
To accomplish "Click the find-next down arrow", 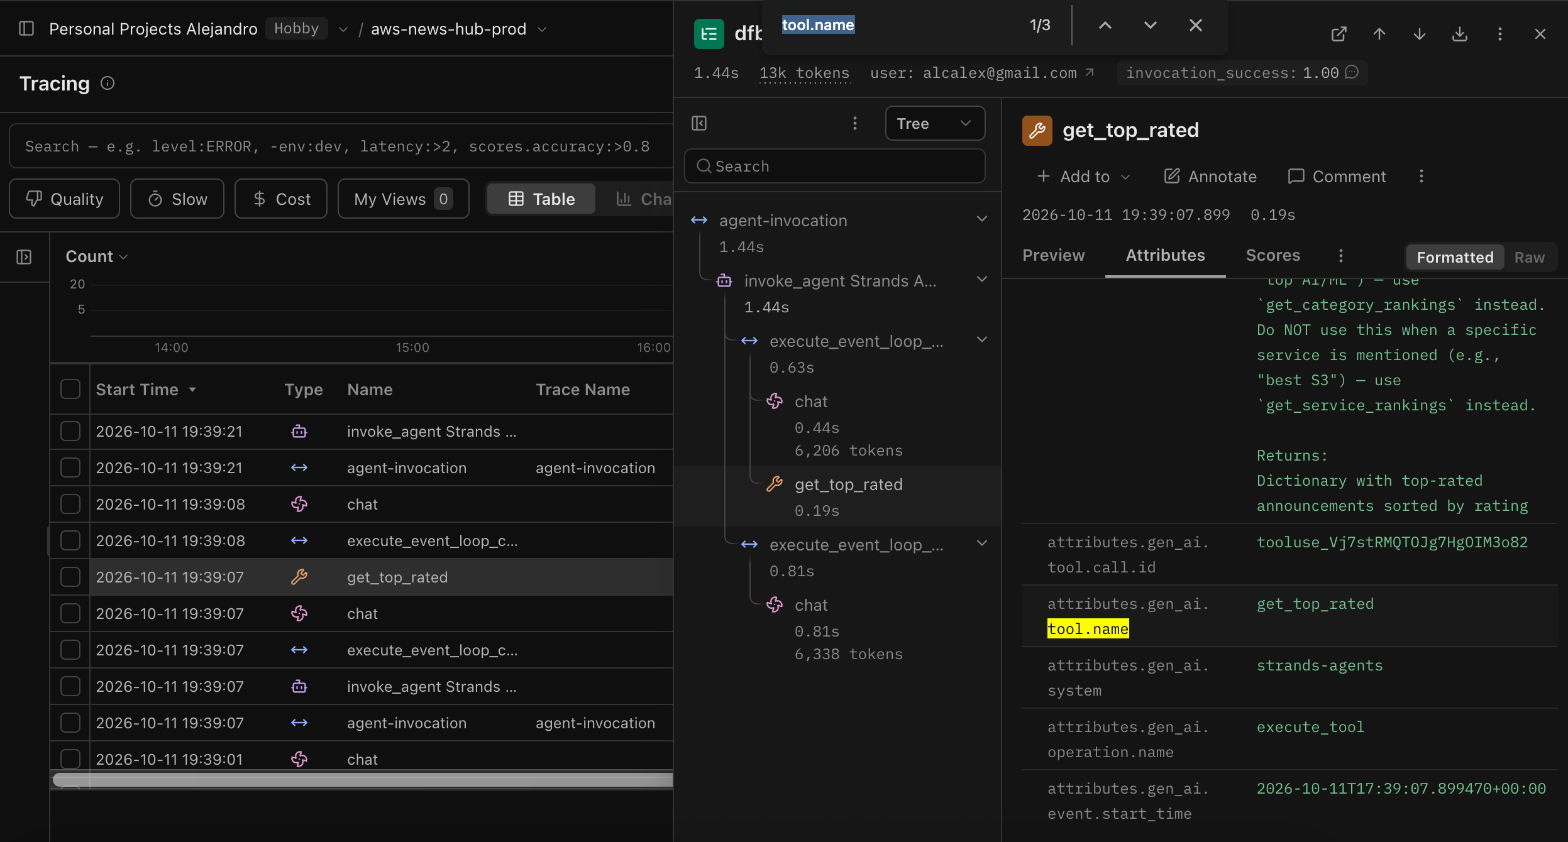I will coord(1150,25).
